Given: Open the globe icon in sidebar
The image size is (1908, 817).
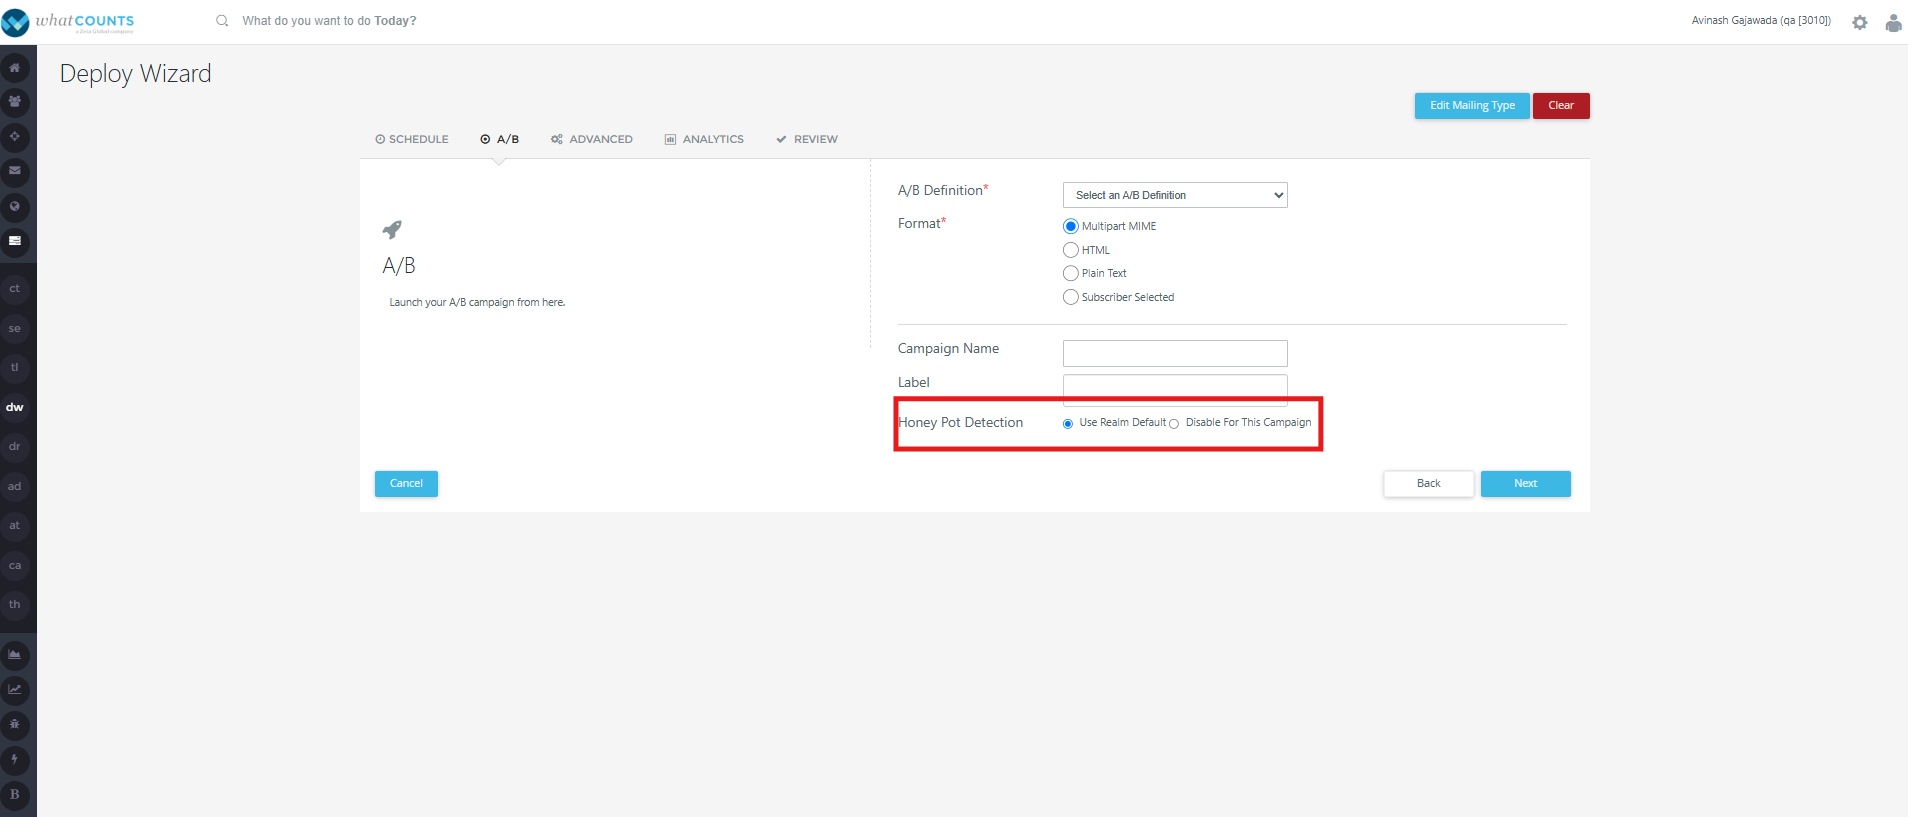Looking at the screenshot, I should point(15,207).
